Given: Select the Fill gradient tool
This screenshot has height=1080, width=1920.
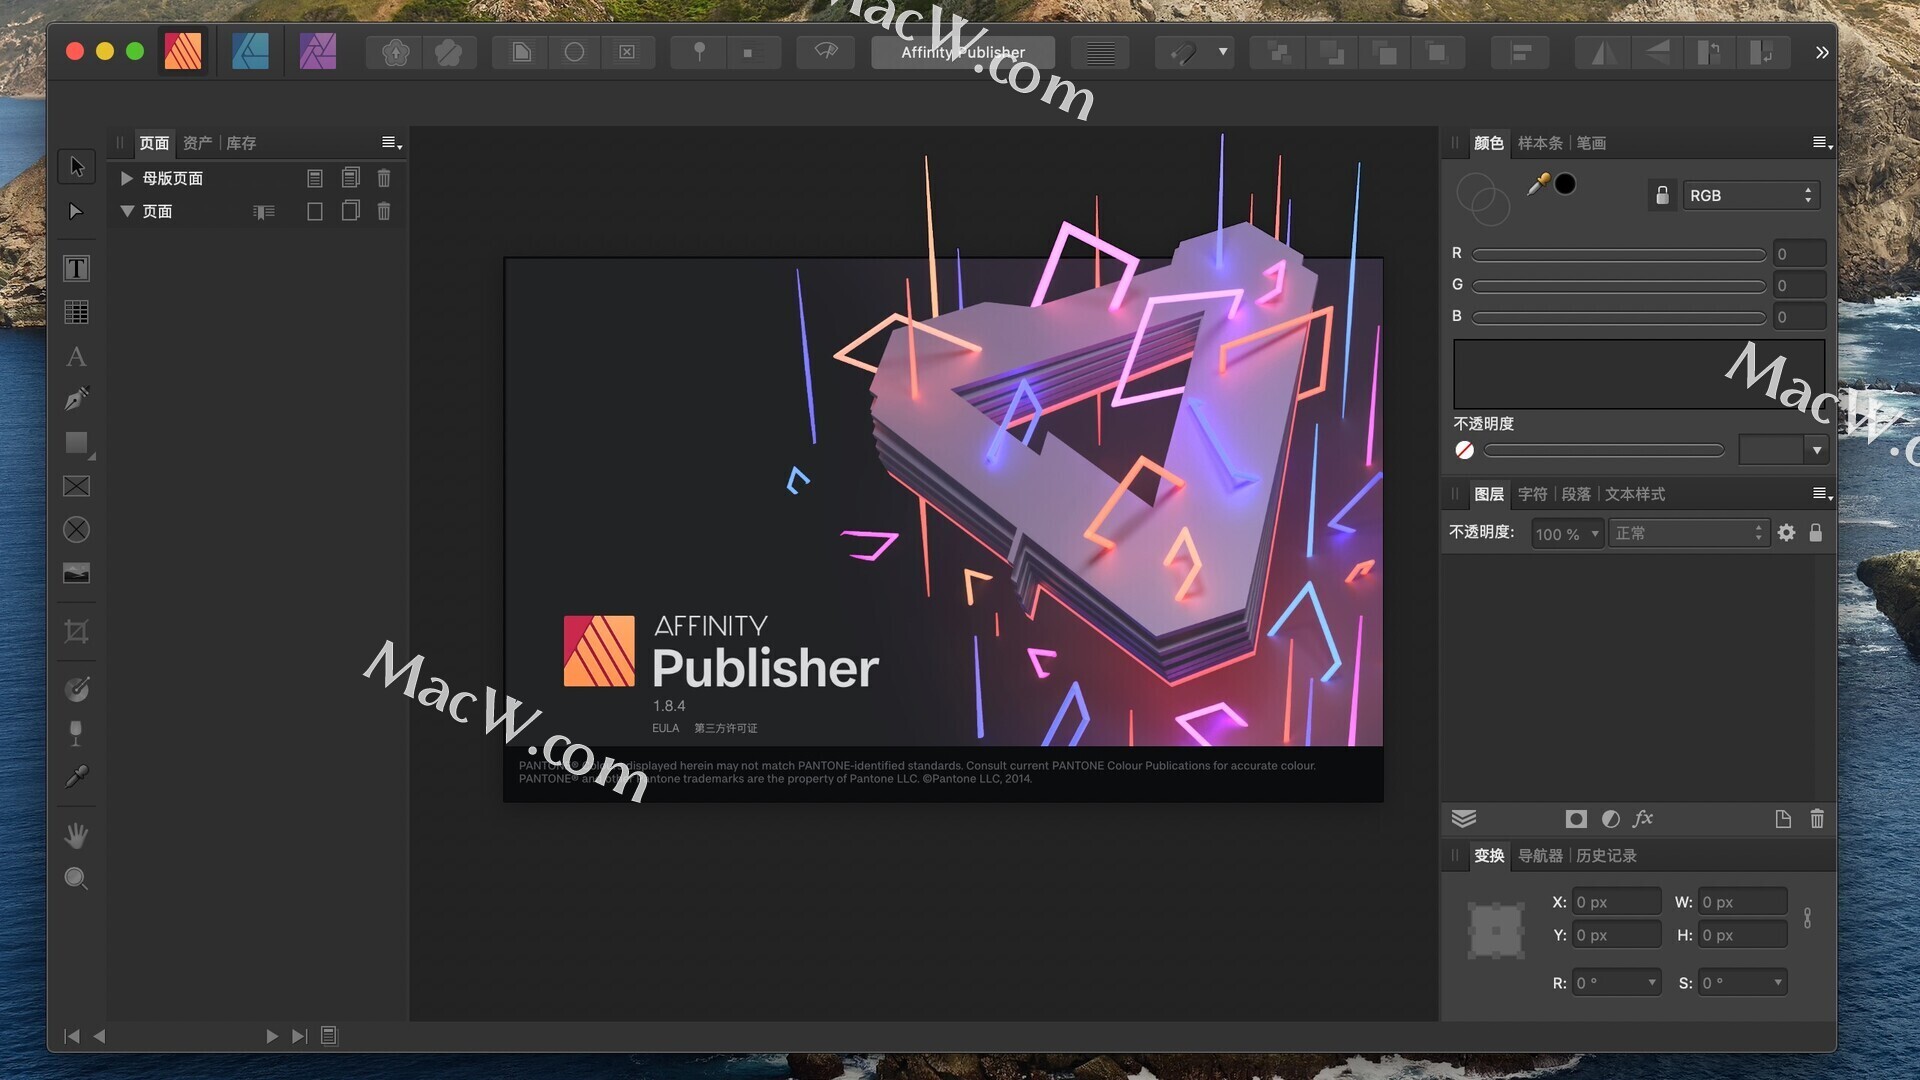Looking at the screenshot, I should pos(77,689).
